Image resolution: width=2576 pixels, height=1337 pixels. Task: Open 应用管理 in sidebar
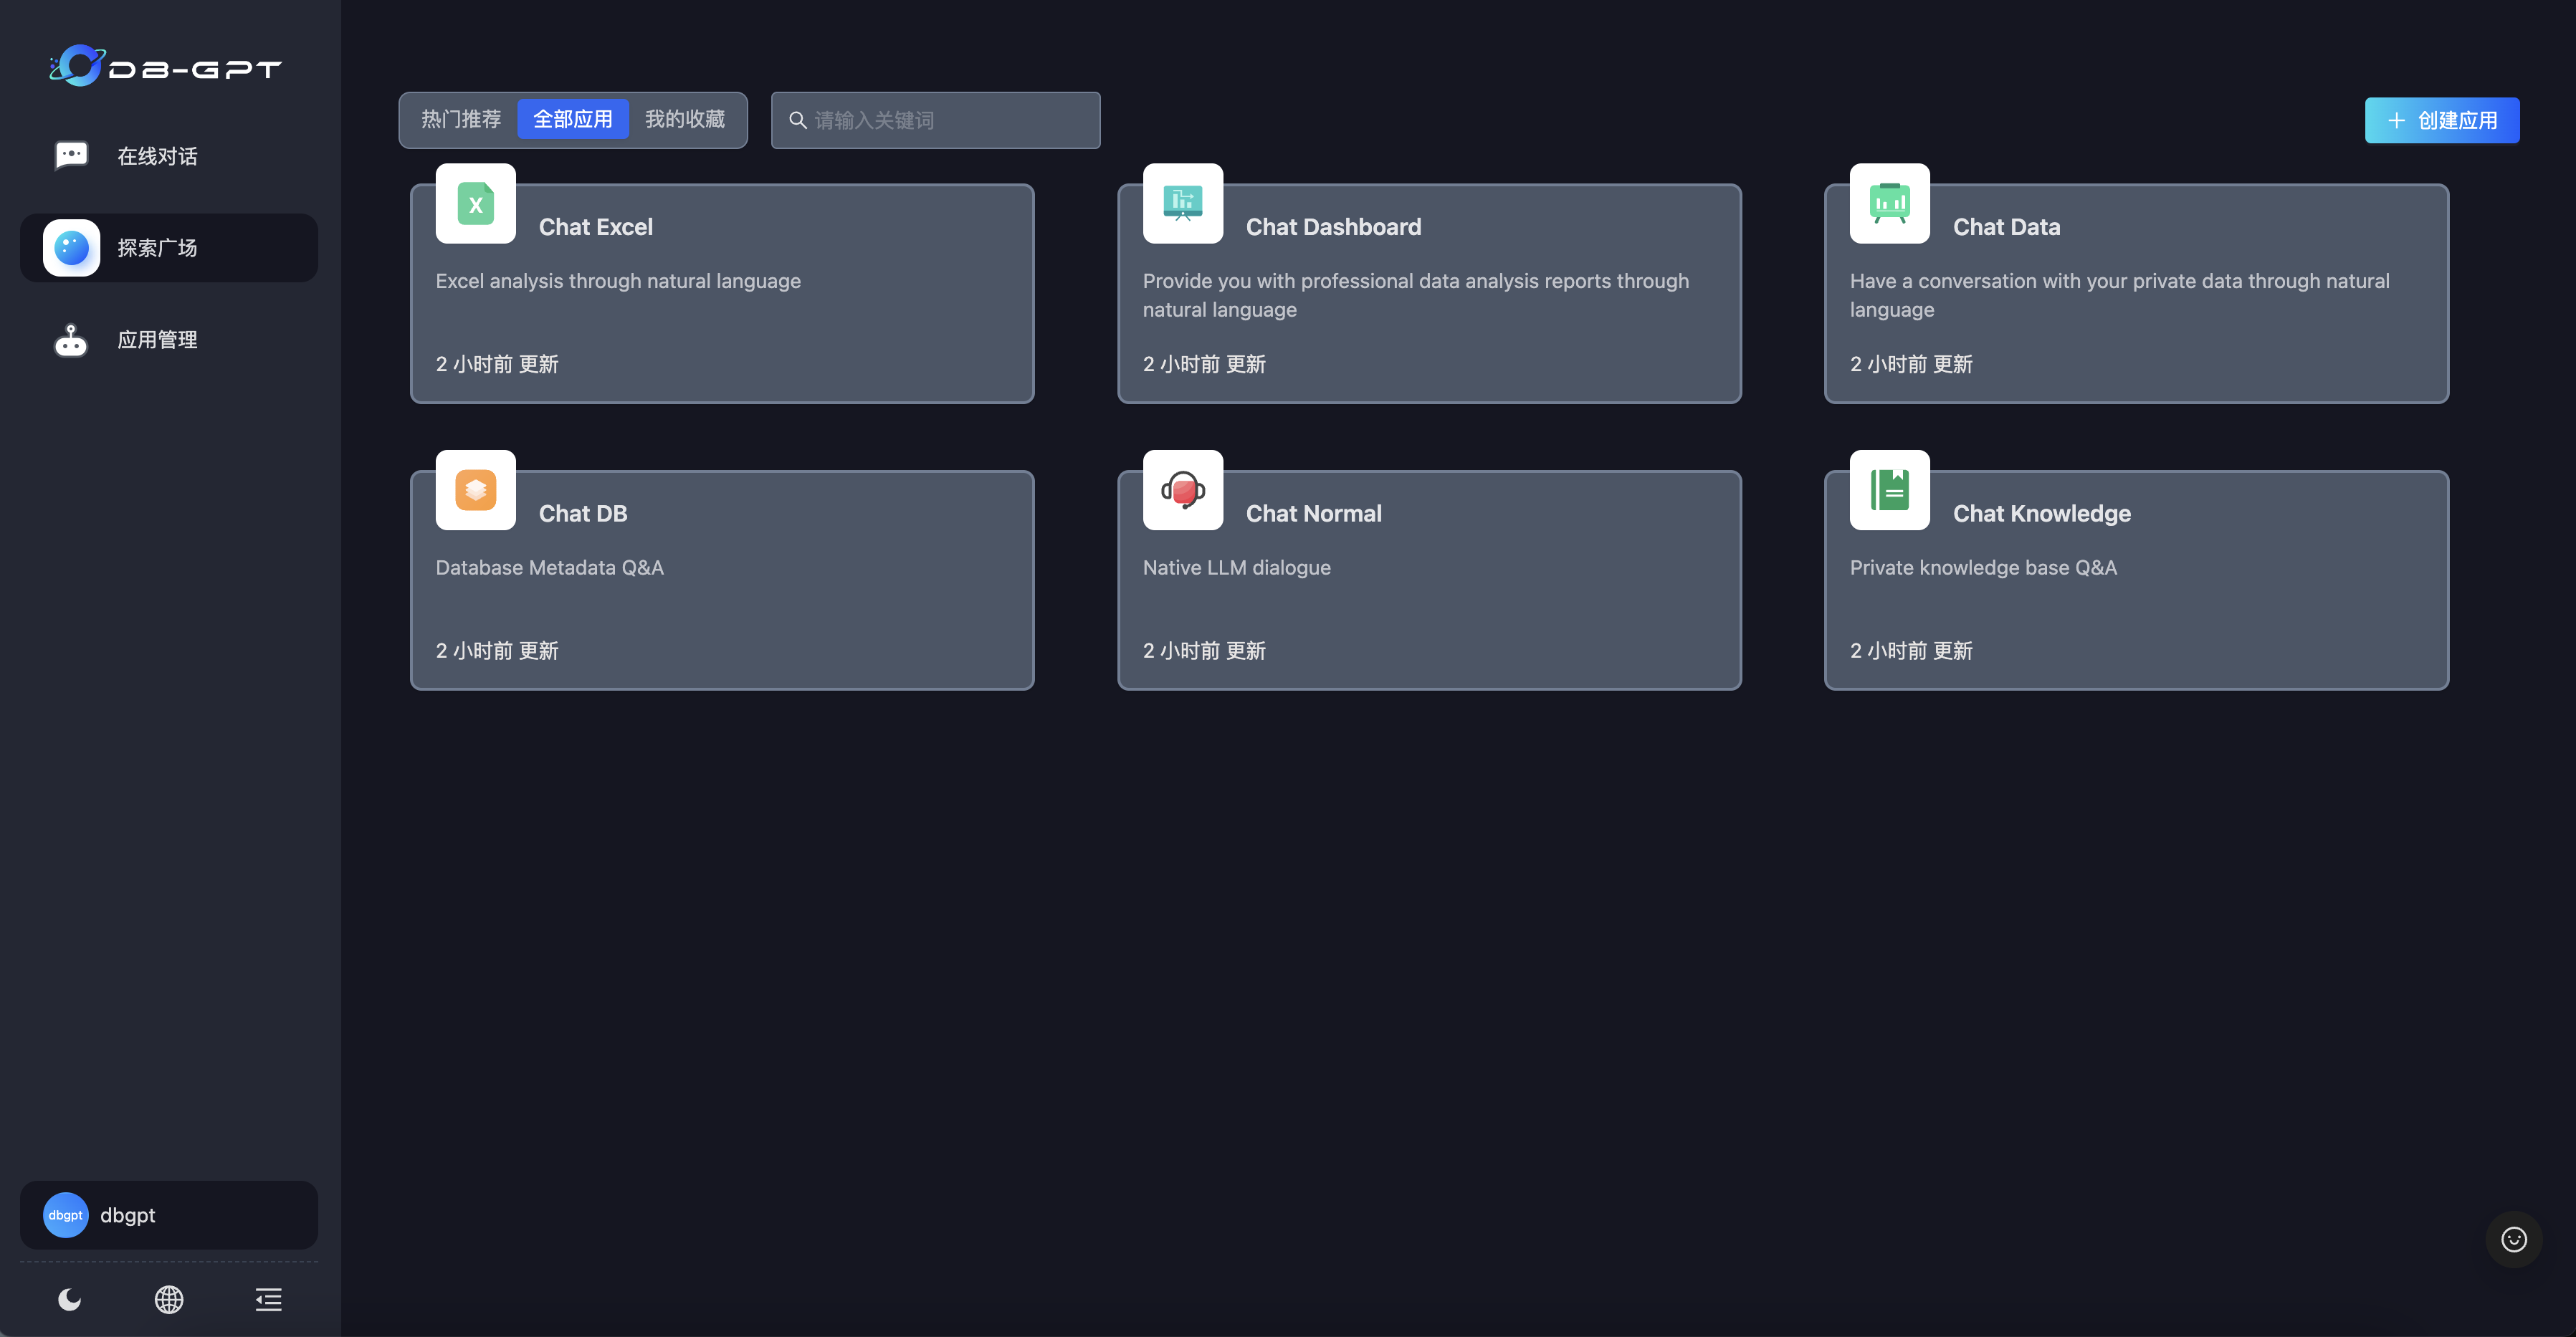(157, 340)
